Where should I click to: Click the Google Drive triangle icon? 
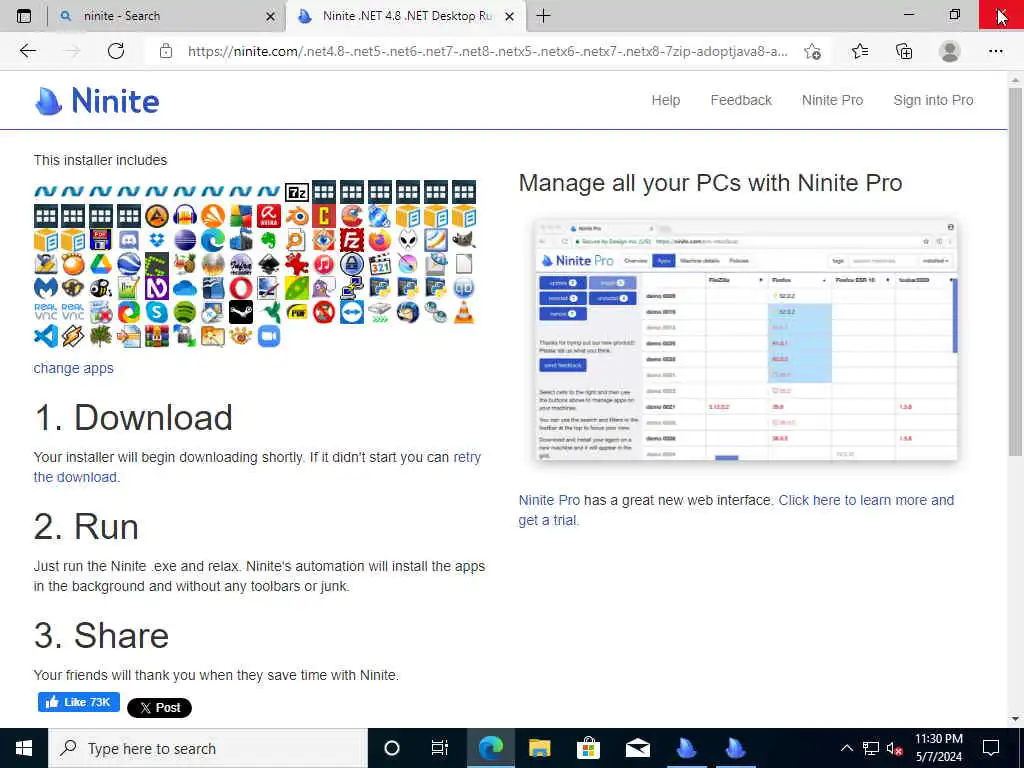tap(101, 264)
